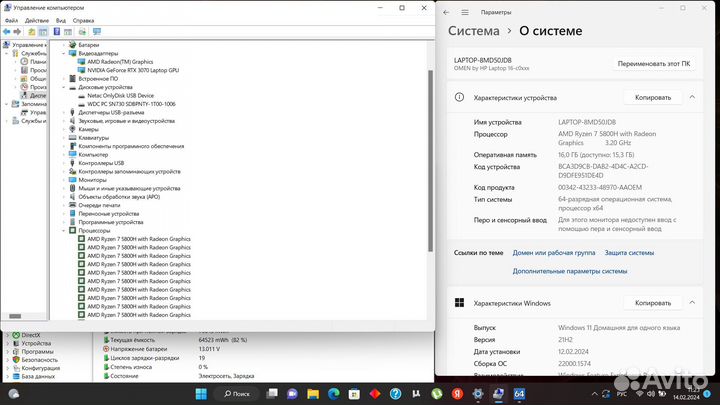Select Netac OnlyDisk USB Device
The height and width of the screenshot is (405, 720).
coord(120,96)
